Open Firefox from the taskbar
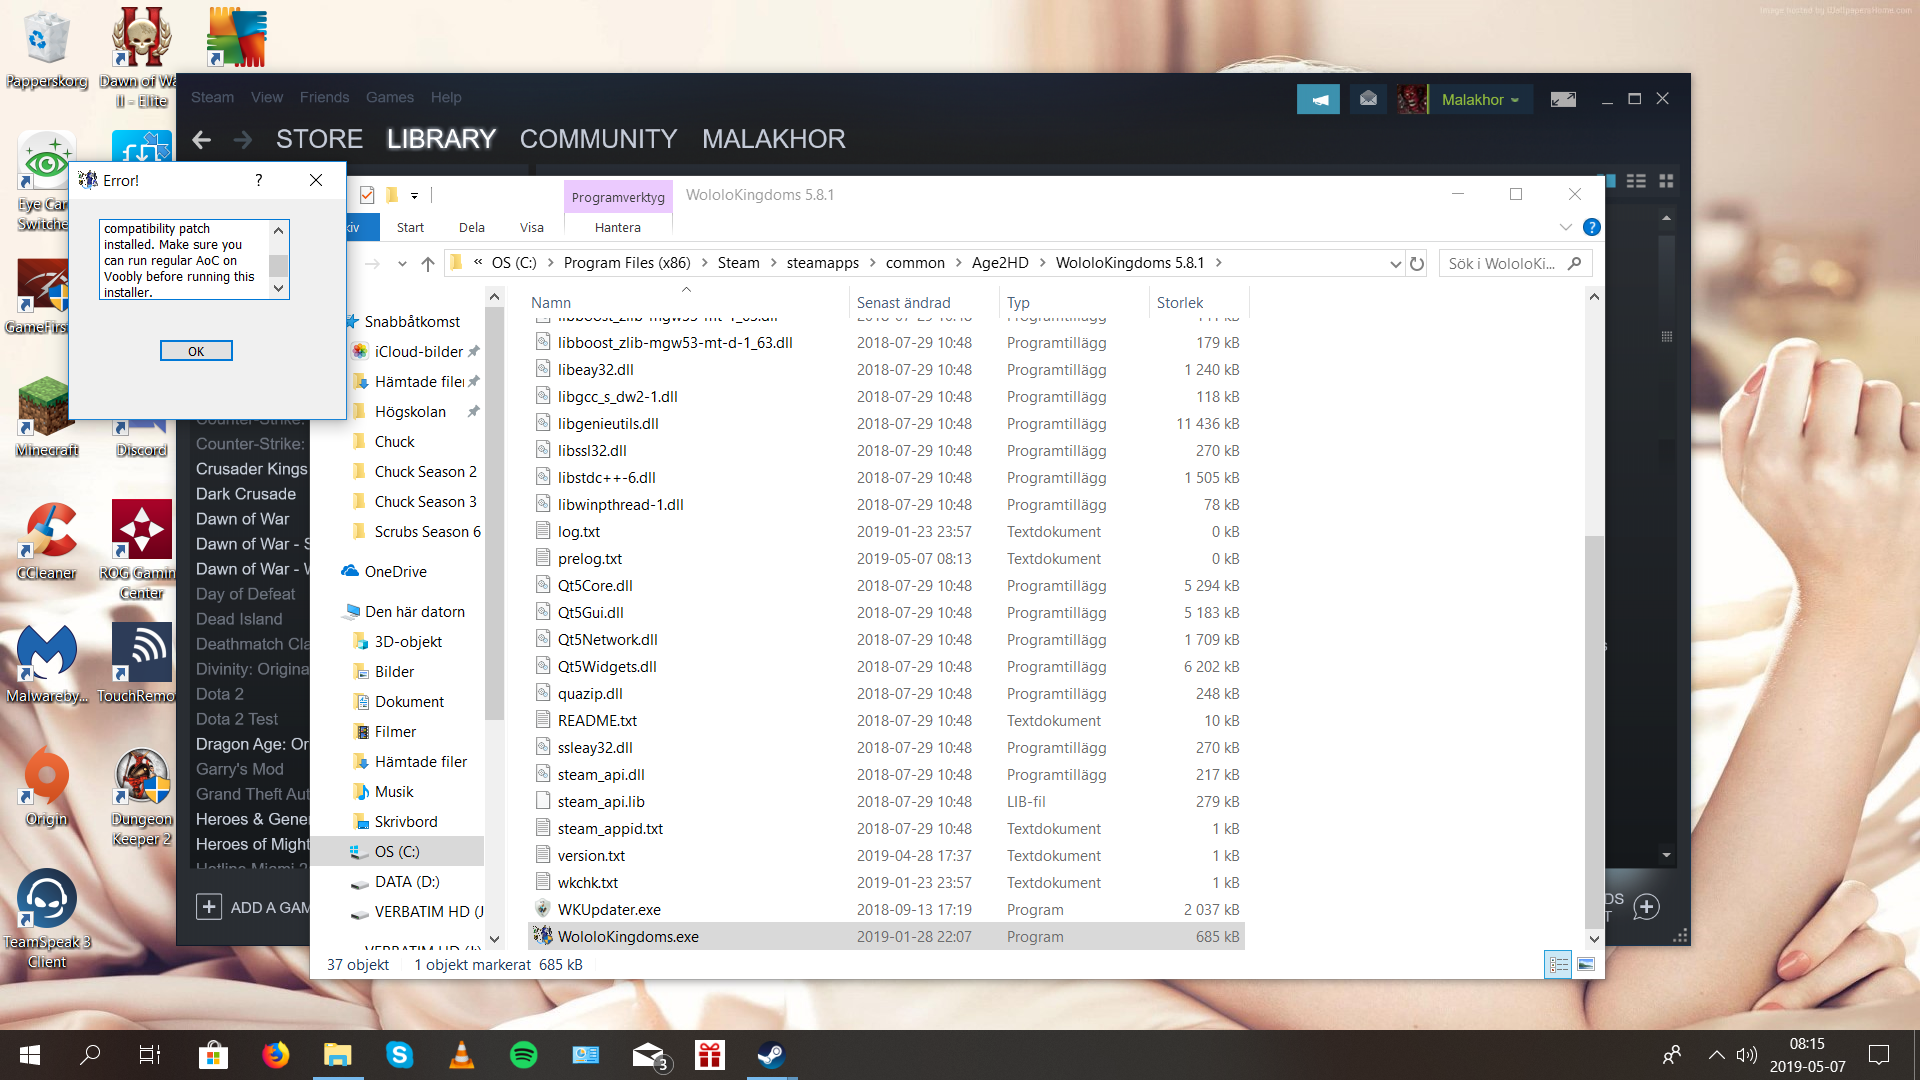The width and height of the screenshot is (1920, 1080). 275,1055
